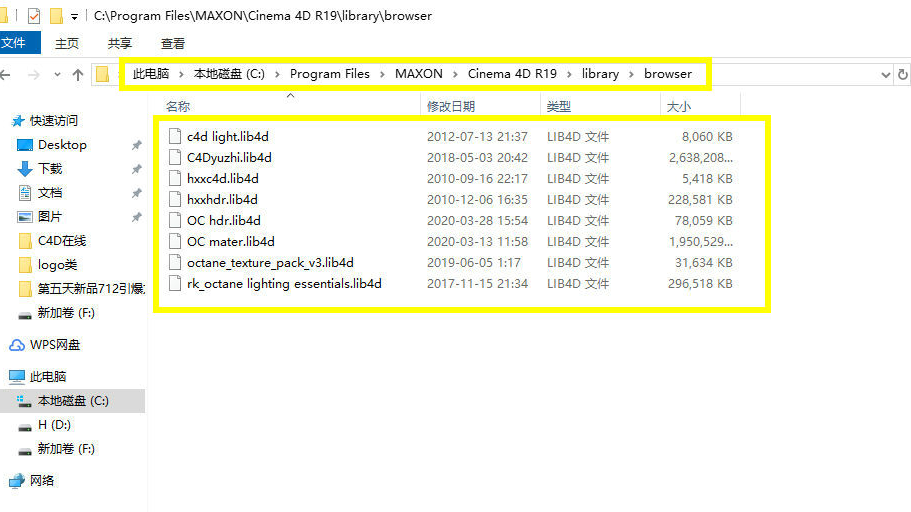Select file rk_octane lighting essentials.lib4d
Image resolution: width=911 pixels, height=512 pixels.
click(x=284, y=284)
